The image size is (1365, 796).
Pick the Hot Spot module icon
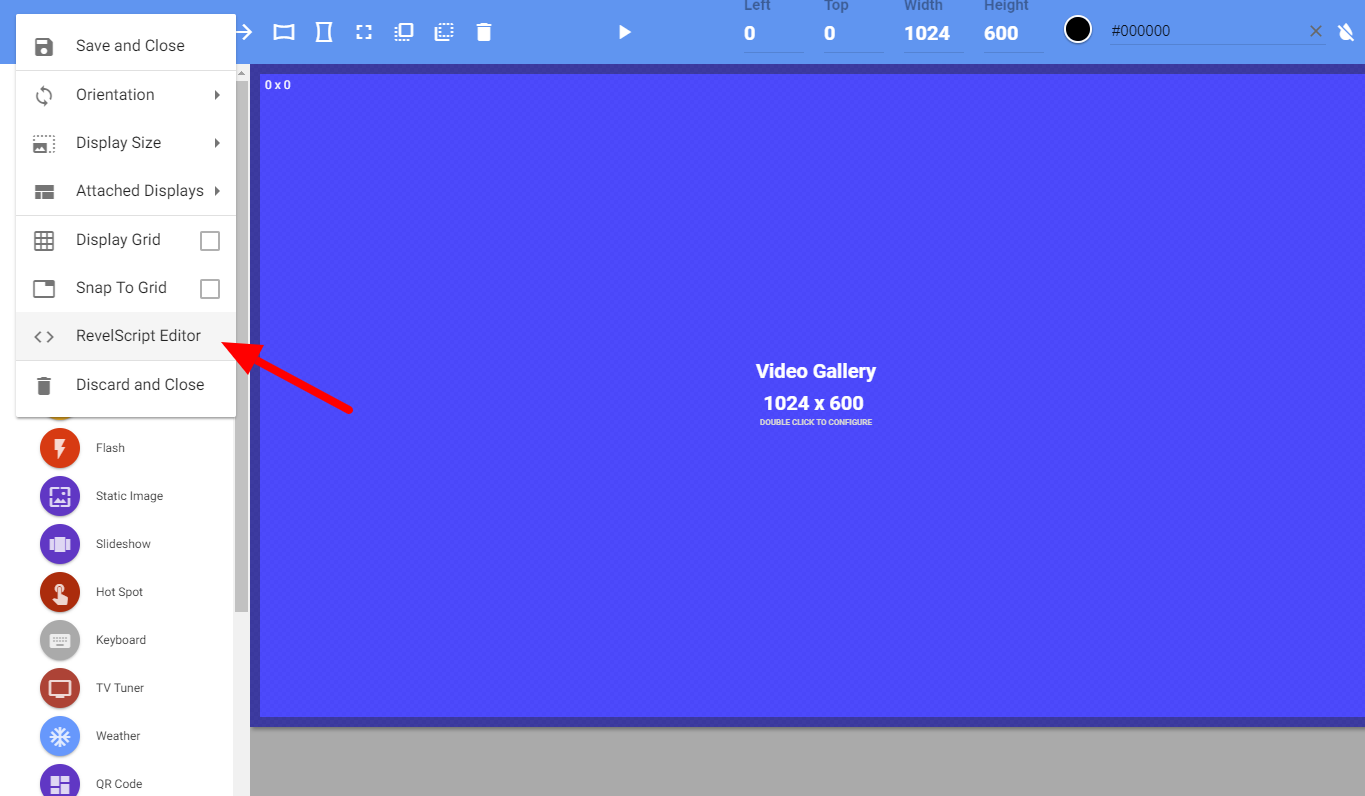[60, 592]
